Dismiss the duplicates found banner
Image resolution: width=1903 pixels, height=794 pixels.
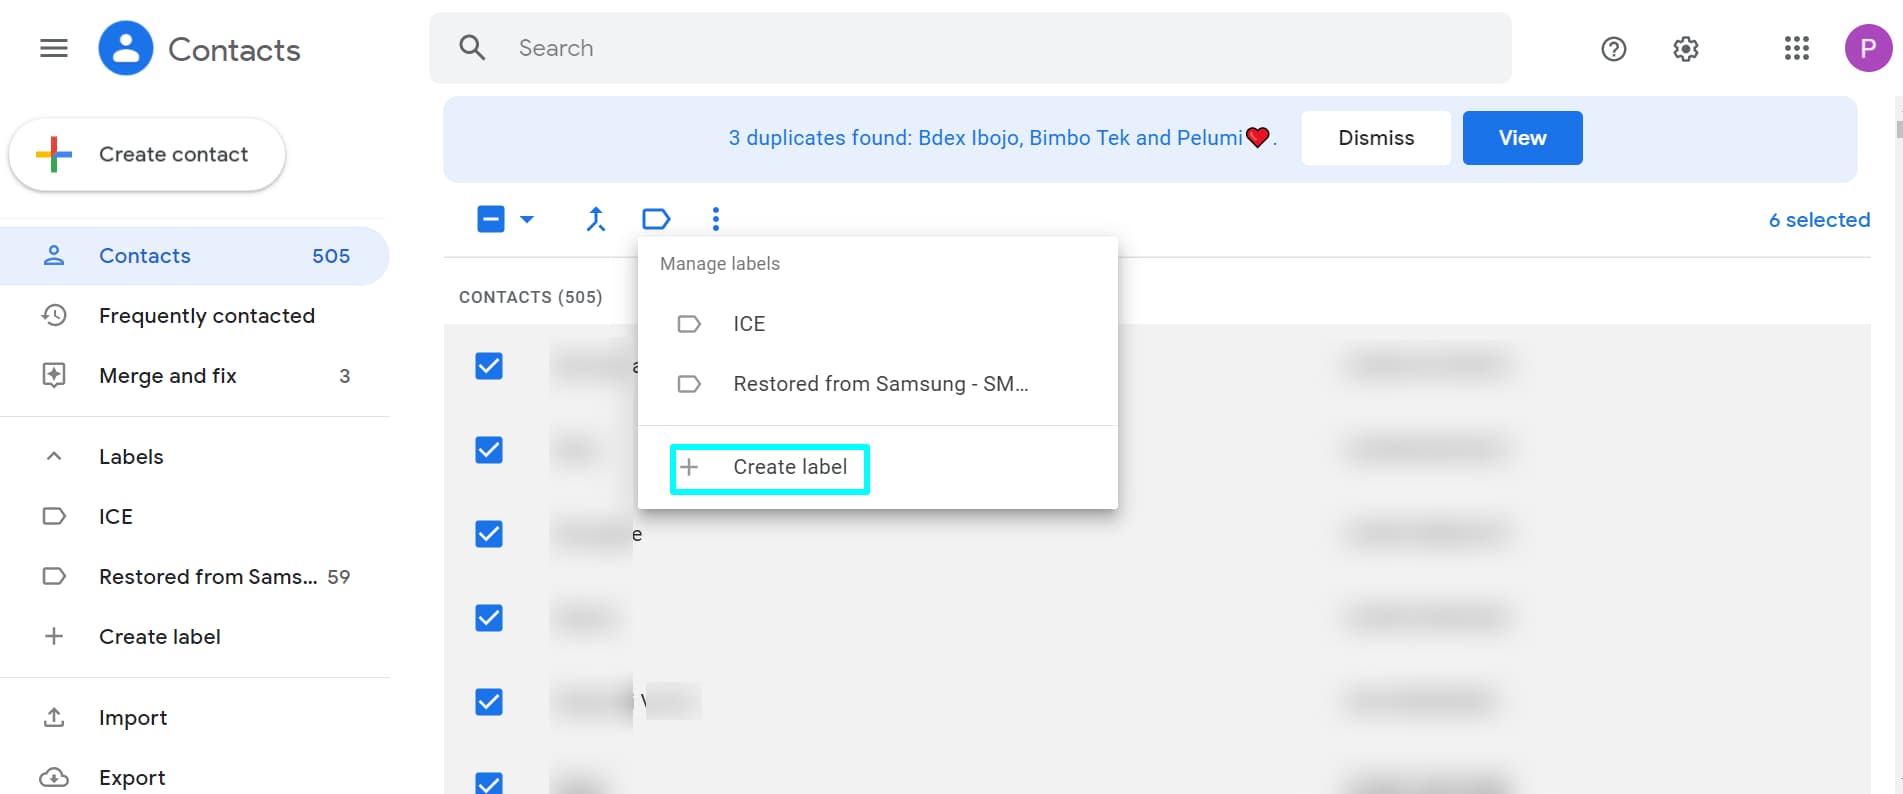[1375, 138]
